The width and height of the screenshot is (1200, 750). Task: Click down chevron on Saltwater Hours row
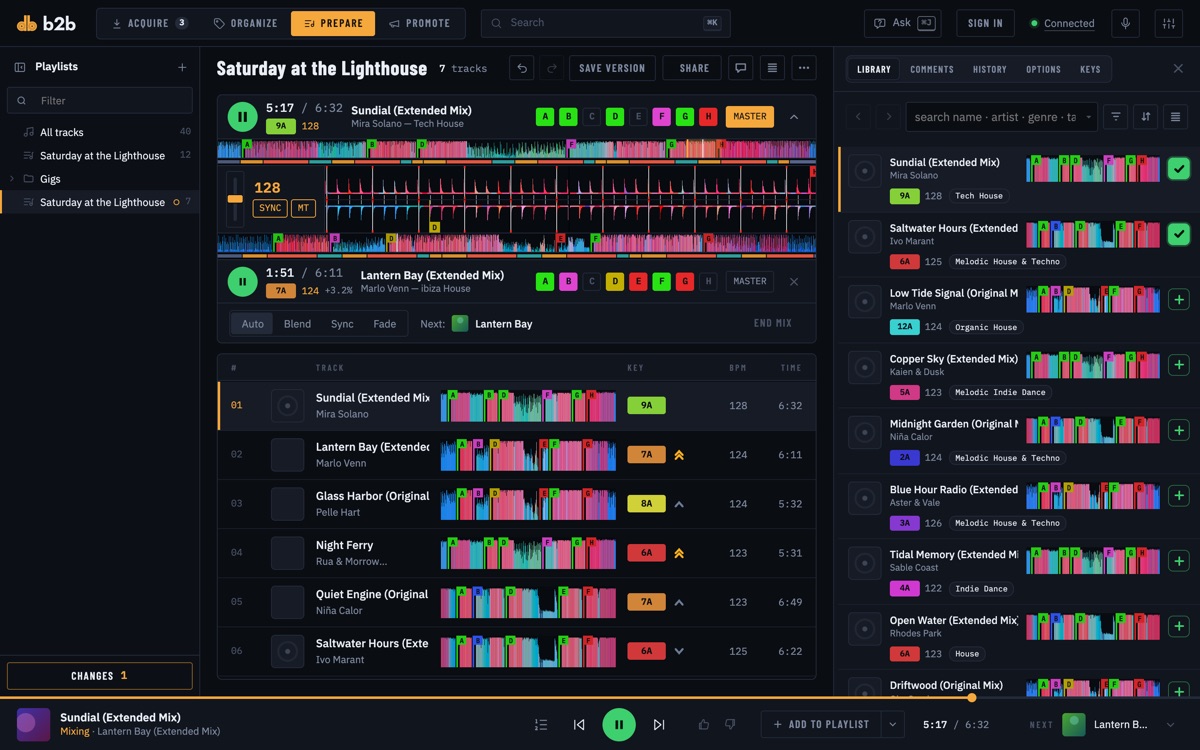pyautogui.click(x=679, y=651)
